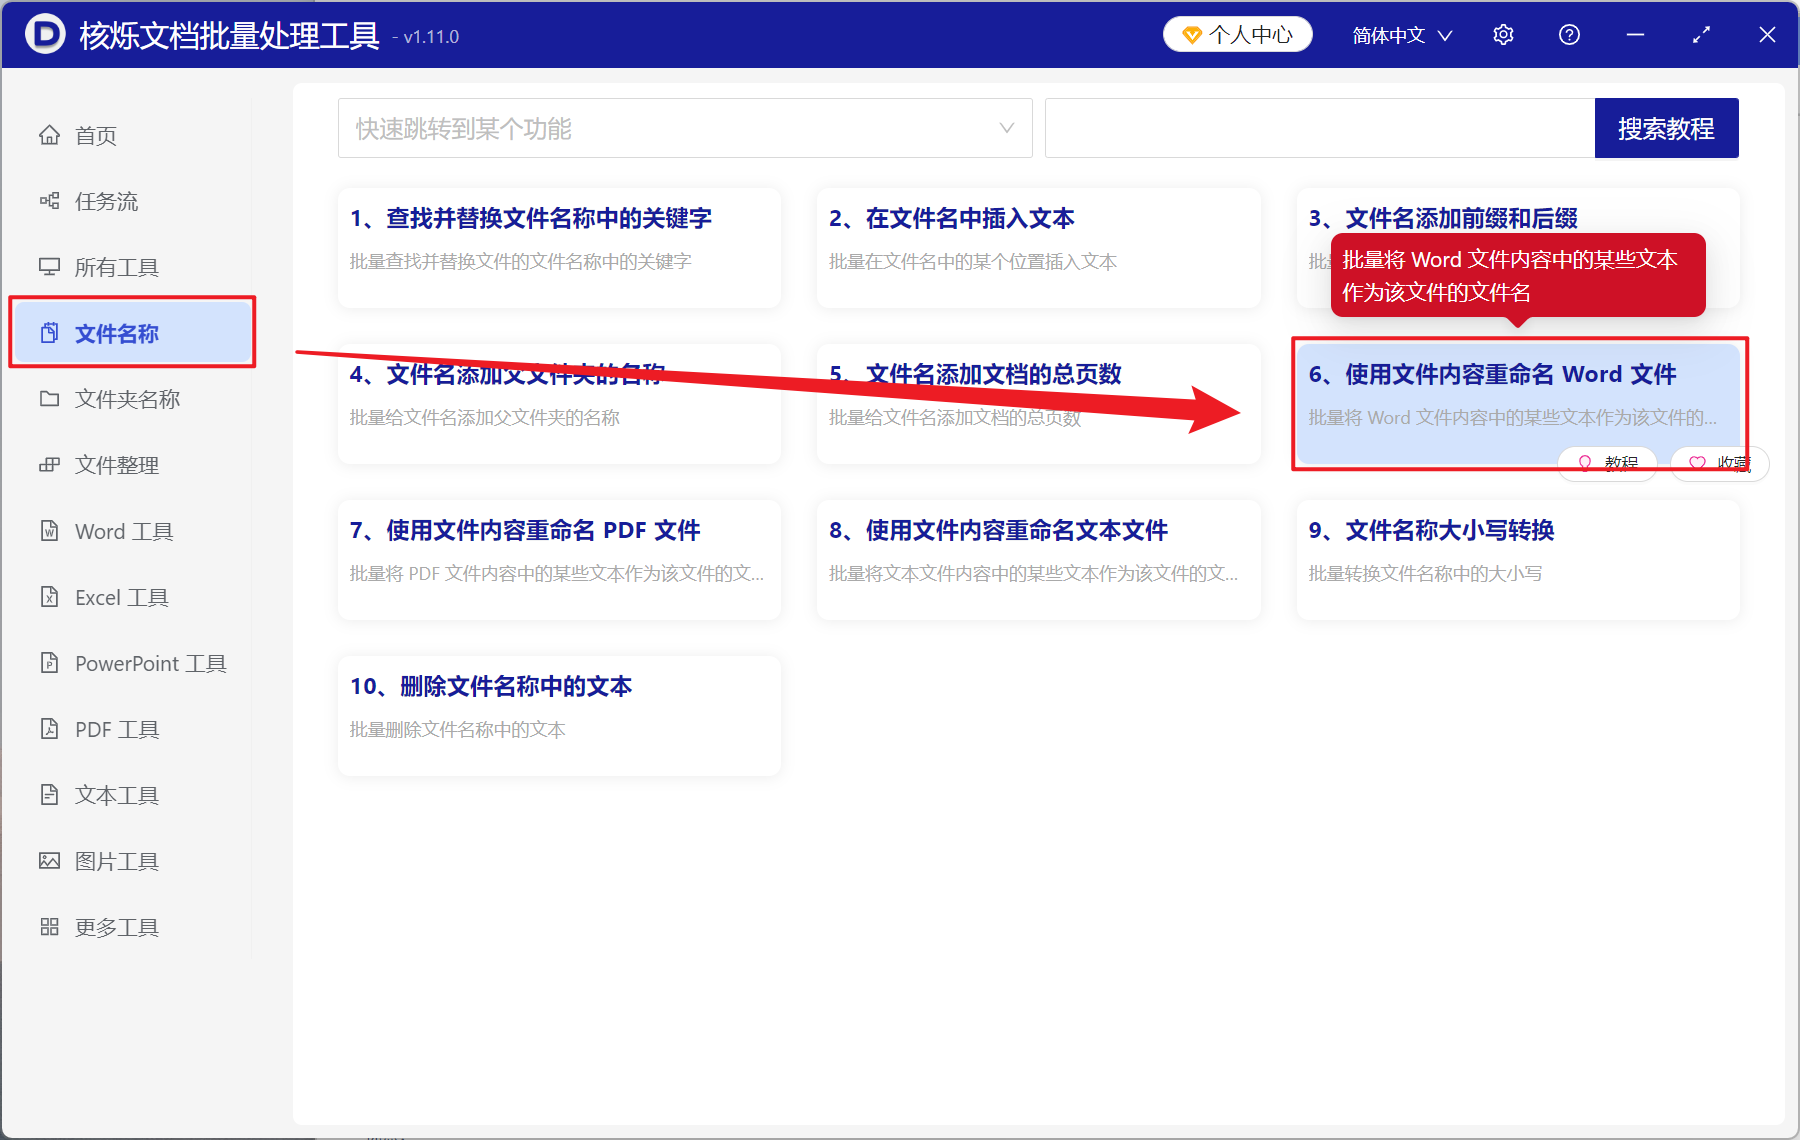Click the PowerPoint 工具 sidebar icon

tap(50, 663)
